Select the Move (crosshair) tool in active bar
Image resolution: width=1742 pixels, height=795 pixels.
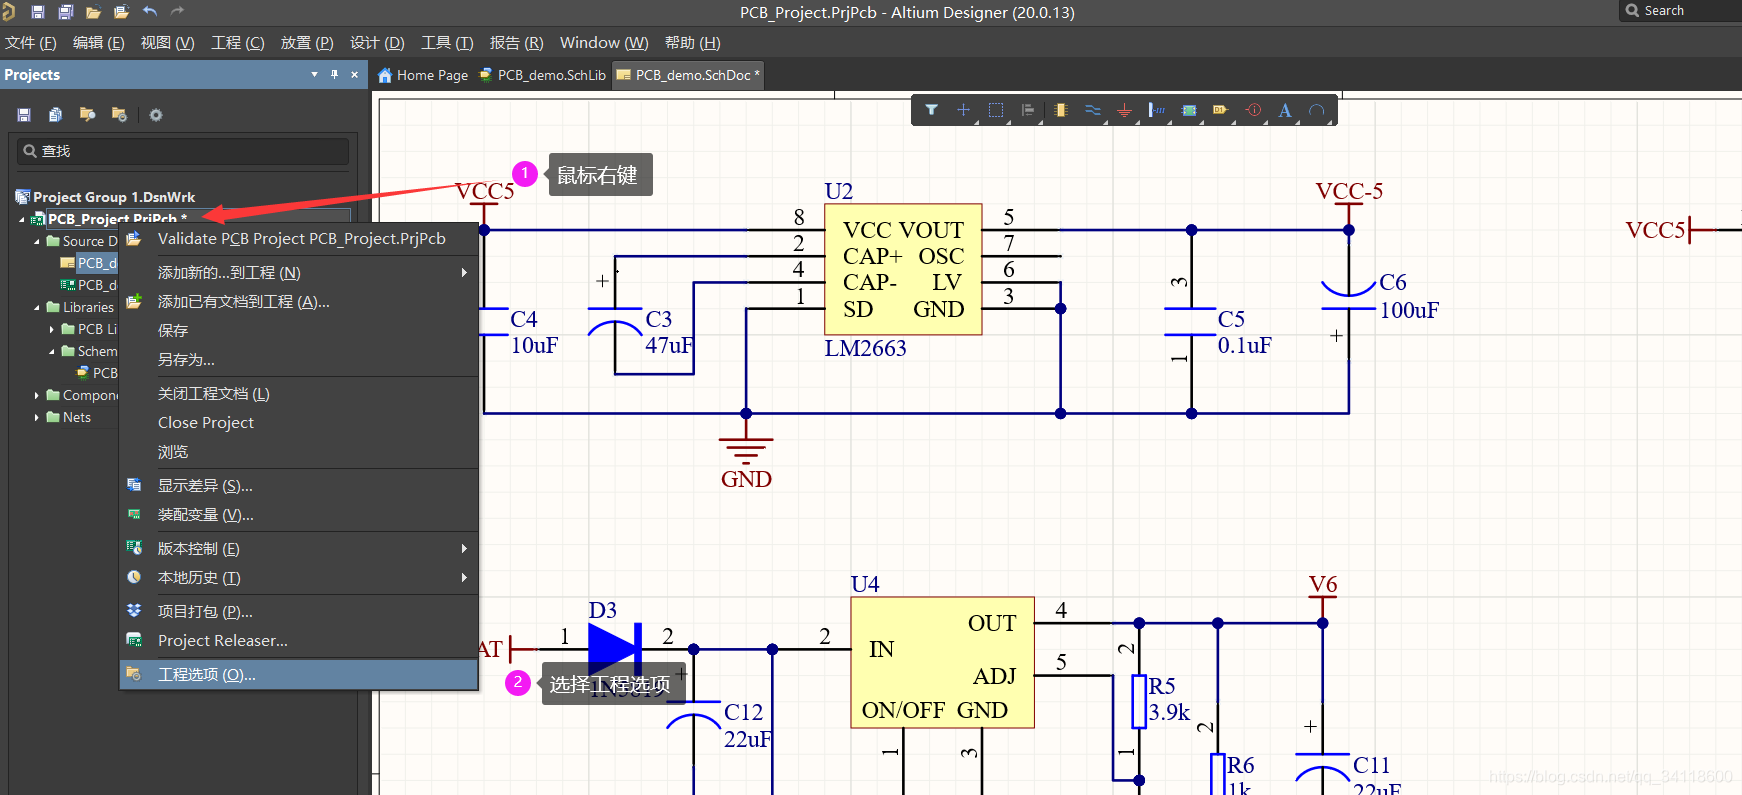963,110
